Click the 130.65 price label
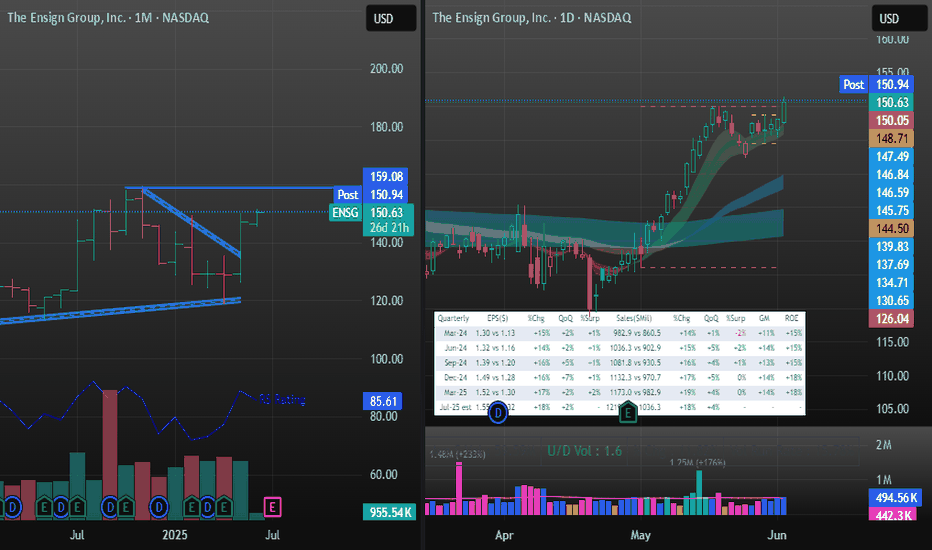The width and height of the screenshot is (932, 550). click(892, 300)
